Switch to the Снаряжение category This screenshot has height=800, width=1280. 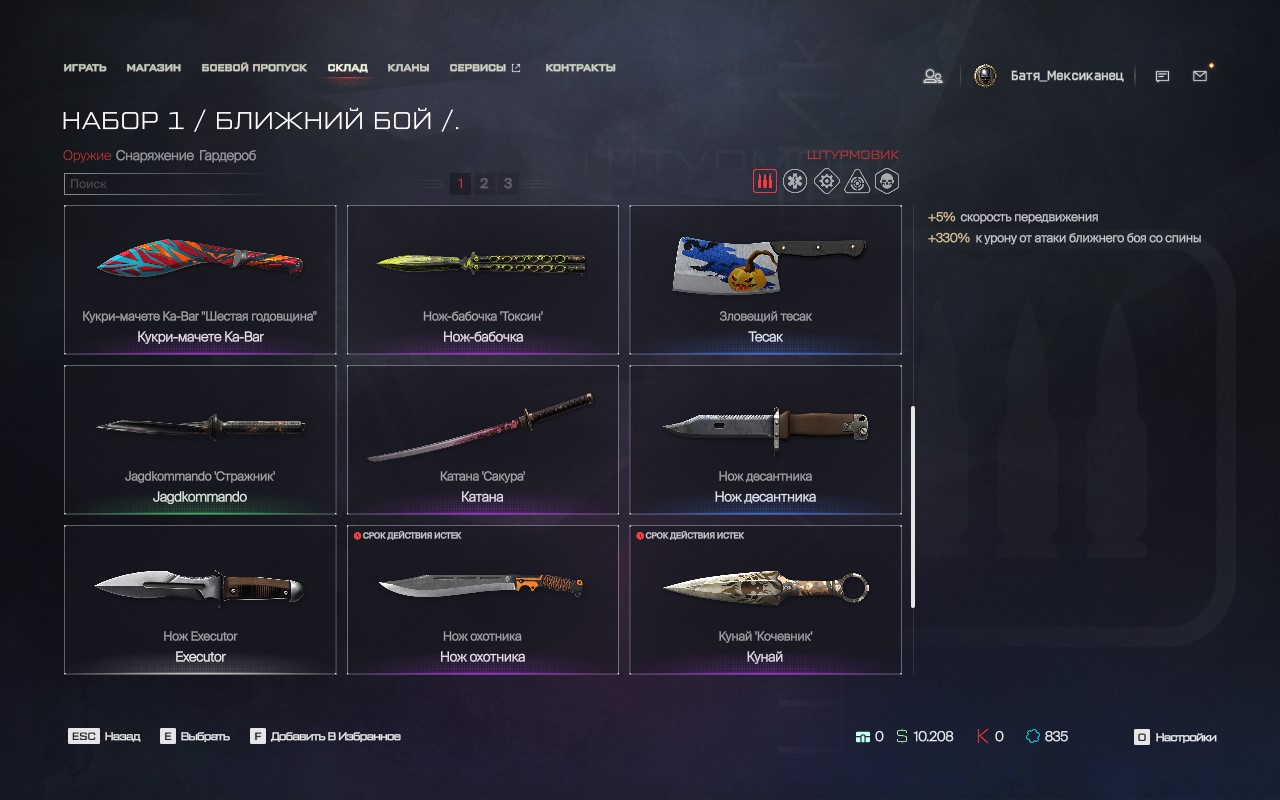point(155,156)
